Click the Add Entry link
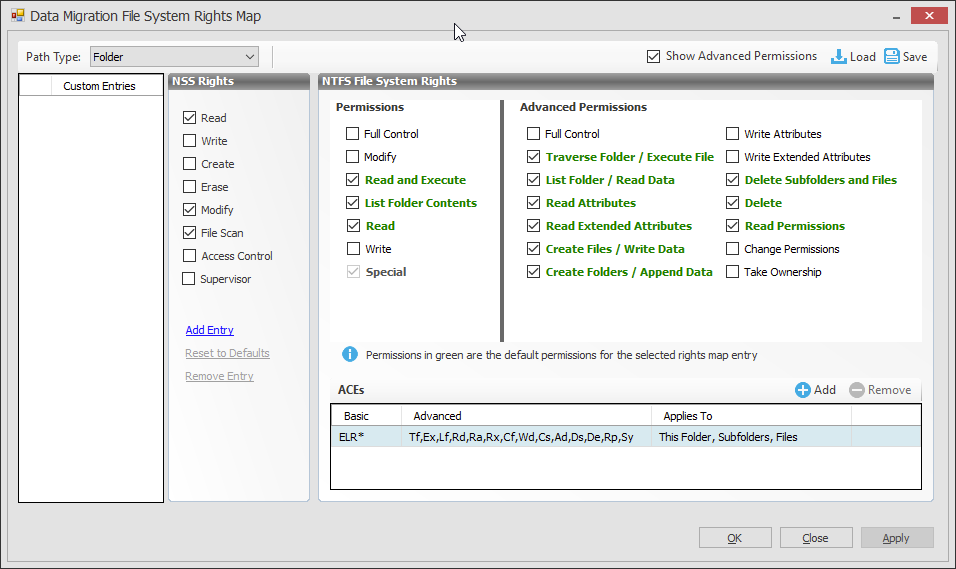This screenshot has width=956, height=569. (210, 330)
